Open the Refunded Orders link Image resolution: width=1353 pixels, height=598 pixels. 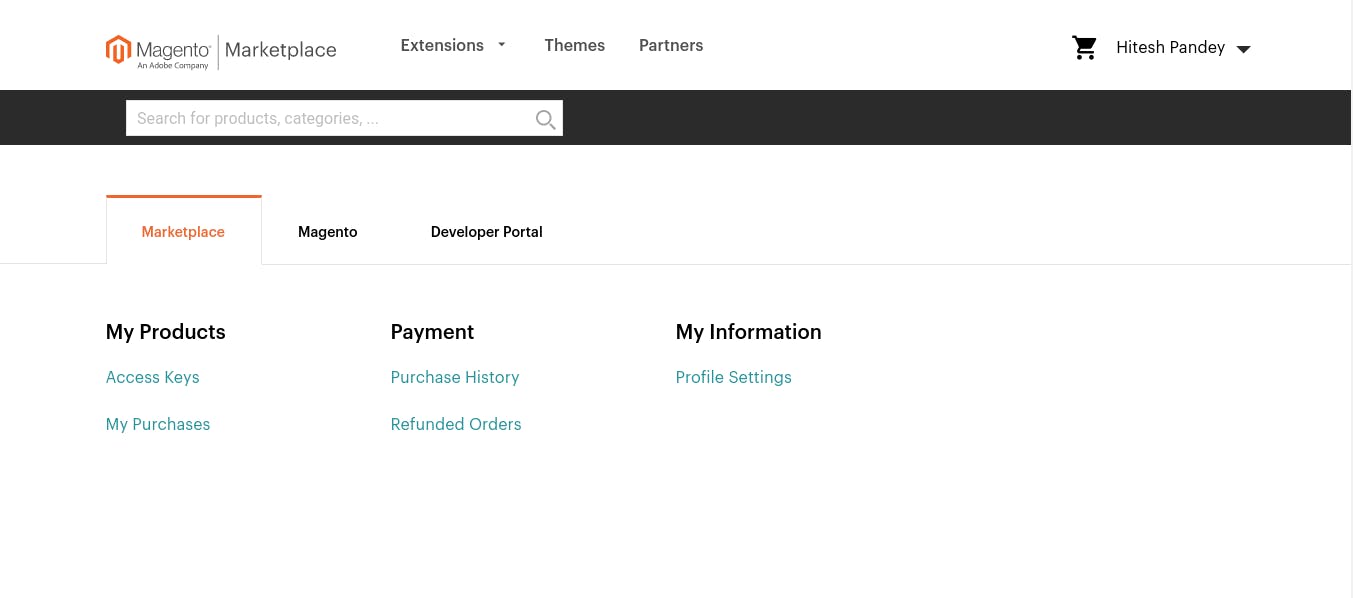(x=456, y=424)
